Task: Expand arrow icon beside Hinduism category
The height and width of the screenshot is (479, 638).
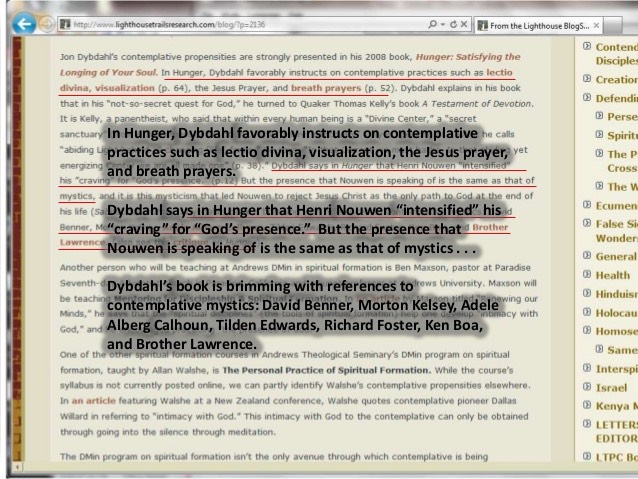Action: pyautogui.click(x=587, y=293)
